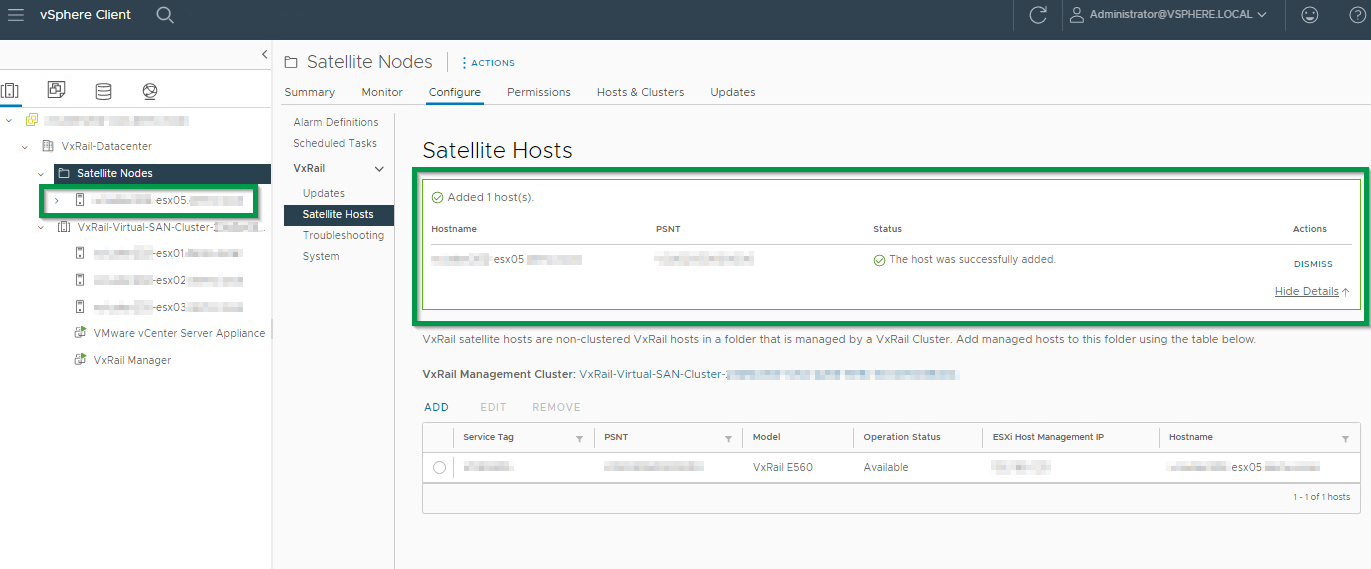Open Scheduled Tasks in Configure menu
The width and height of the screenshot is (1371, 569).
[335, 143]
